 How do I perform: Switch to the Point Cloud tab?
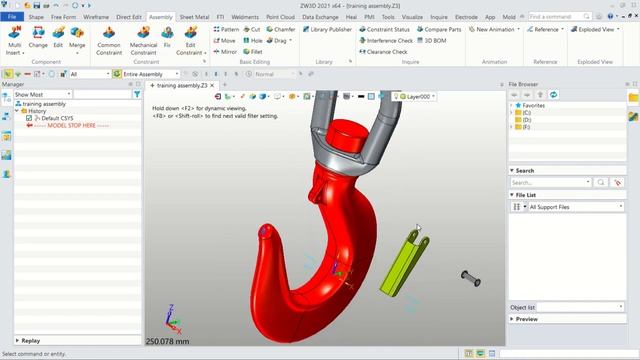click(x=280, y=17)
